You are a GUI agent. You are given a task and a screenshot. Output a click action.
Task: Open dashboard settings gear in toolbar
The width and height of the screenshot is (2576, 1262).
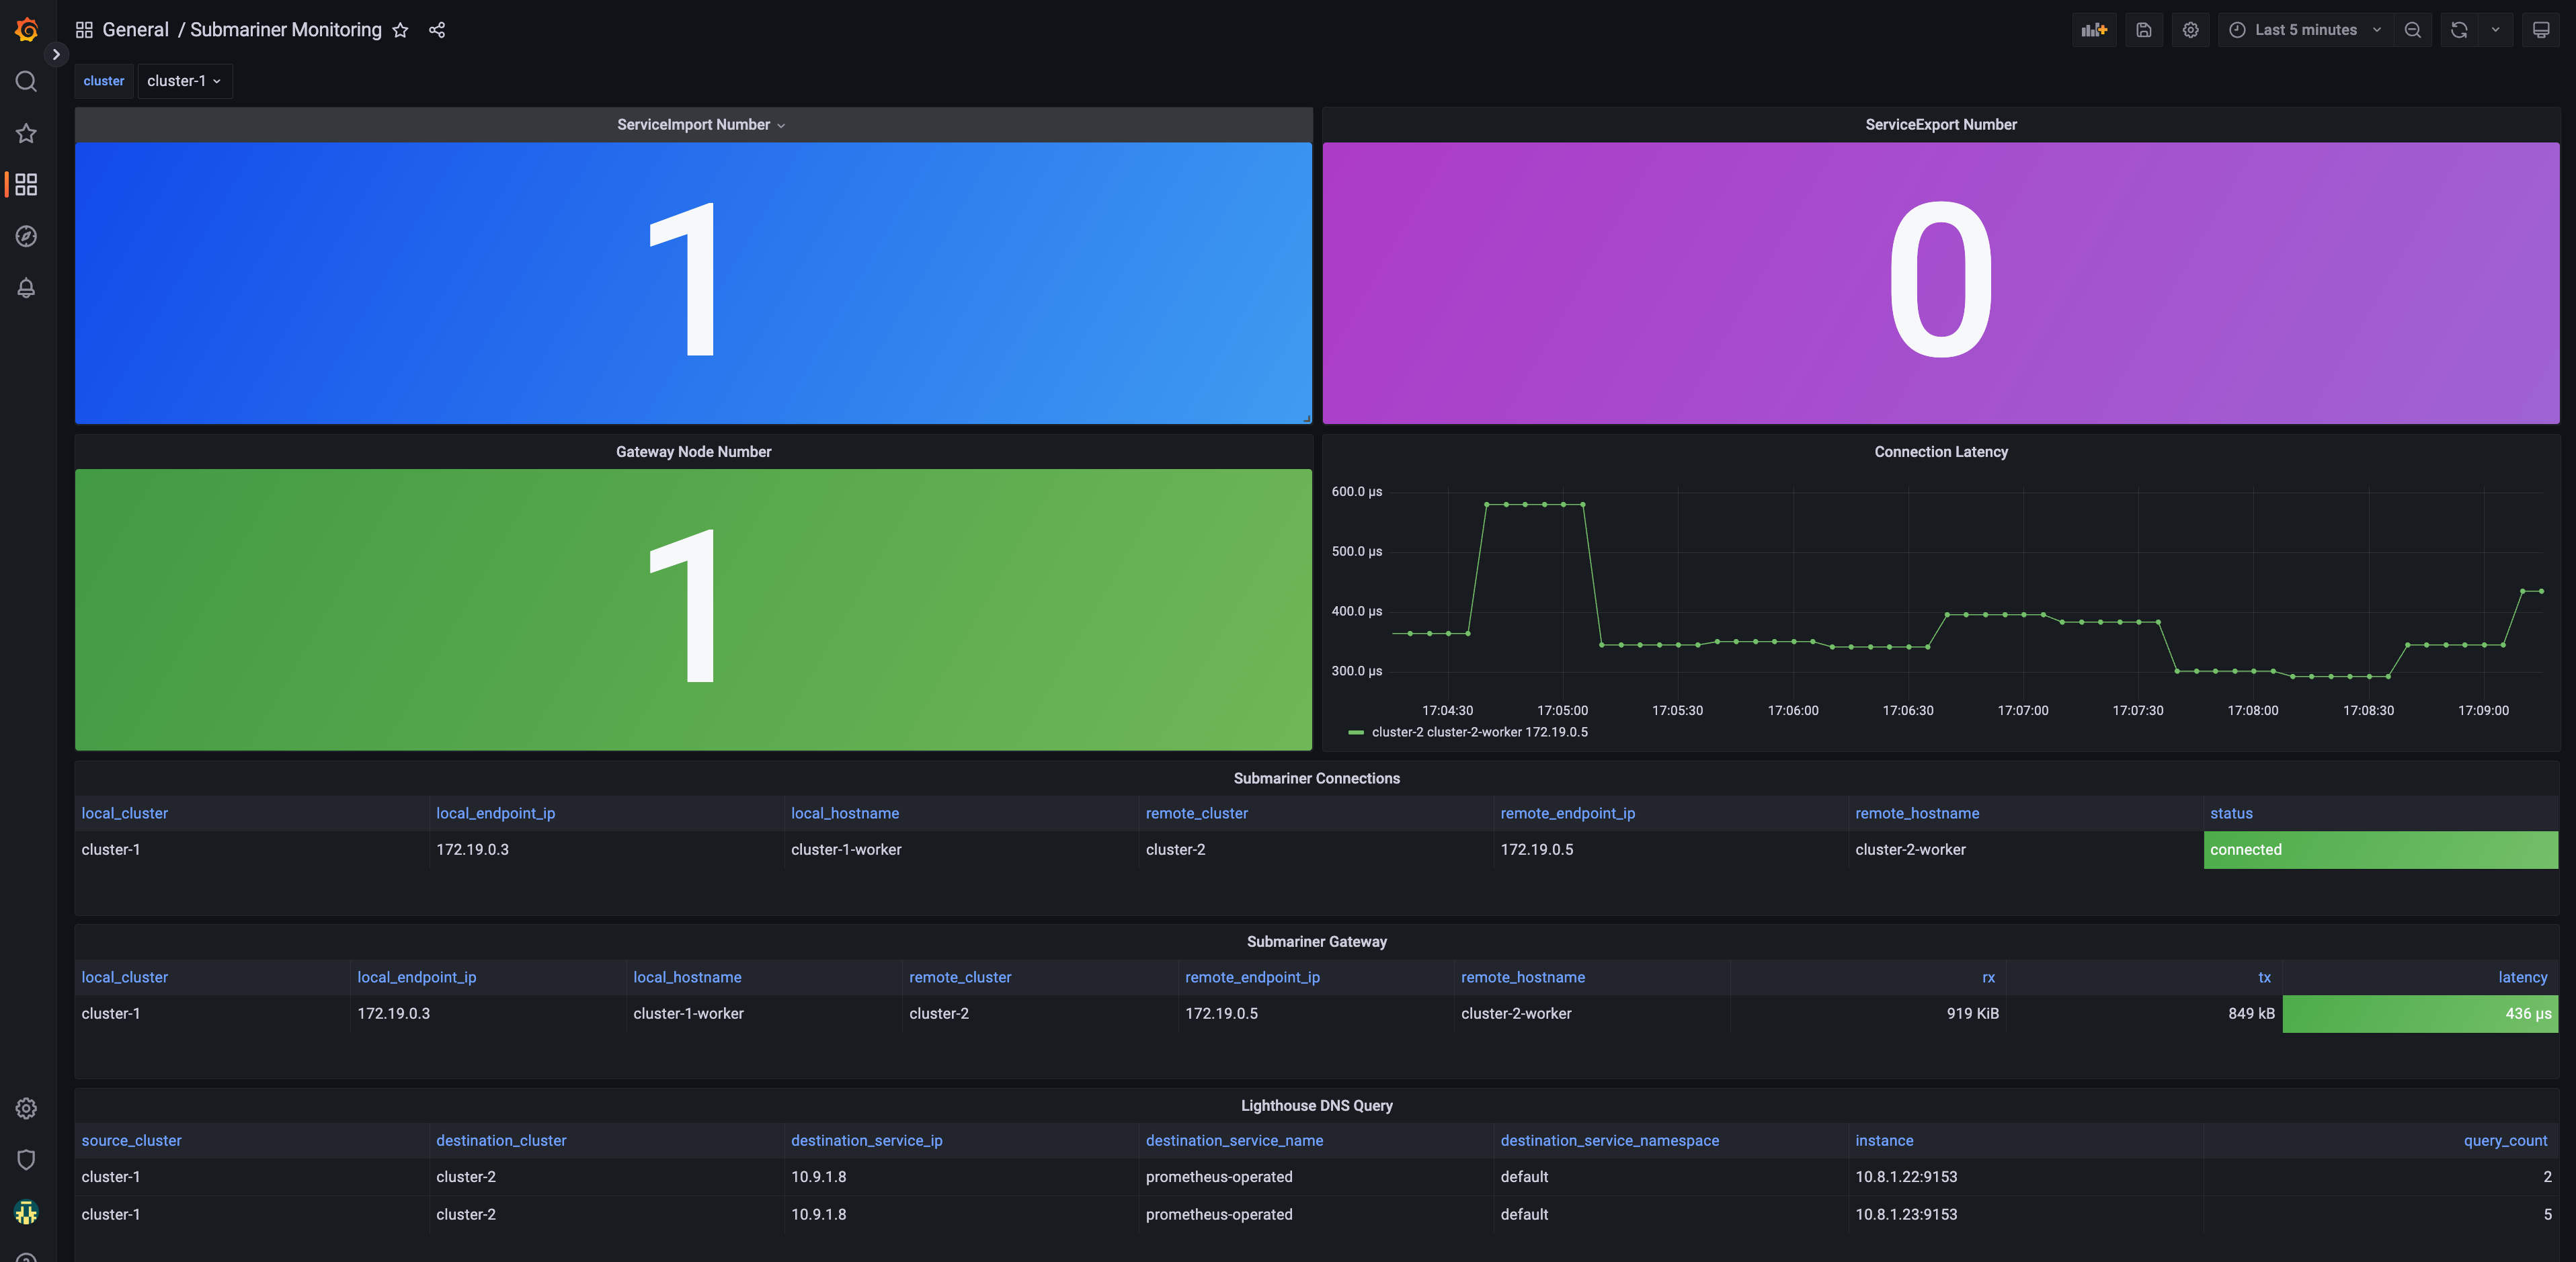(x=2190, y=30)
